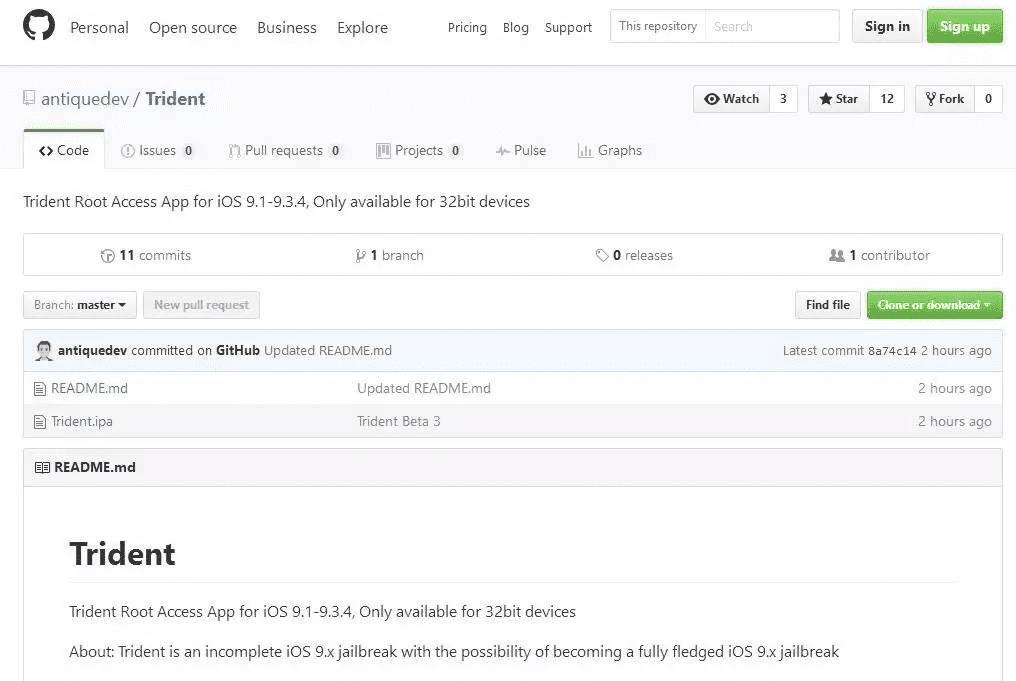The width and height of the screenshot is (1016, 681).
Task: Focus the repository search field
Action: [772, 27]
